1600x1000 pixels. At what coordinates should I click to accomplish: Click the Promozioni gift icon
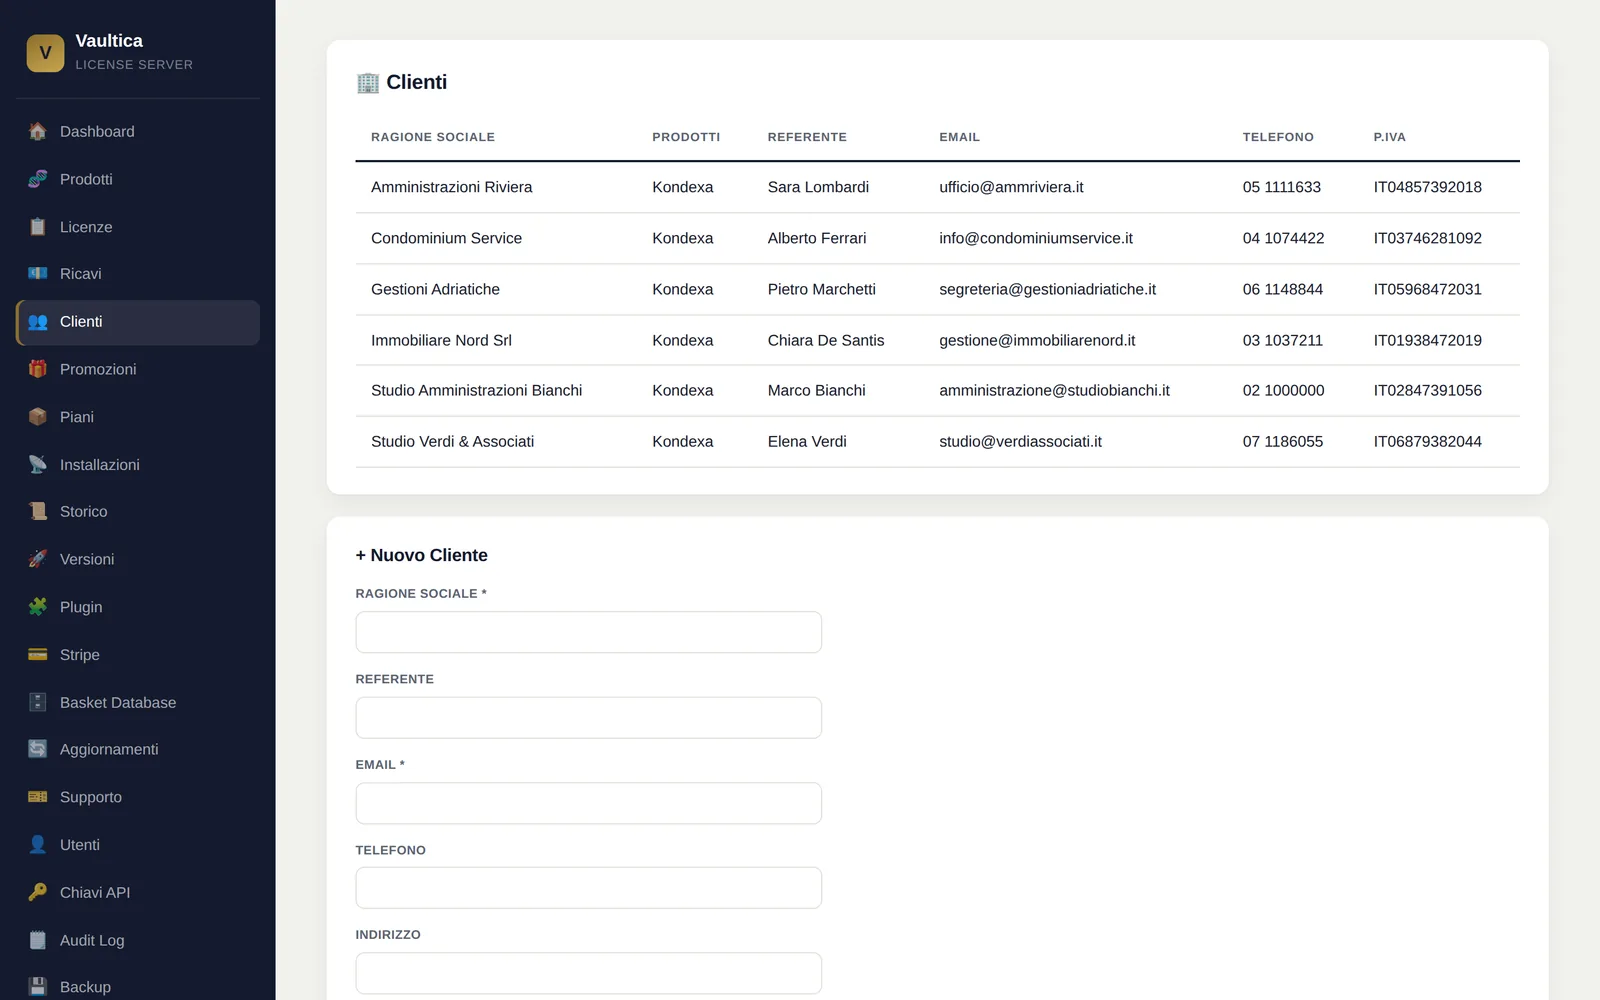point(38,369)
